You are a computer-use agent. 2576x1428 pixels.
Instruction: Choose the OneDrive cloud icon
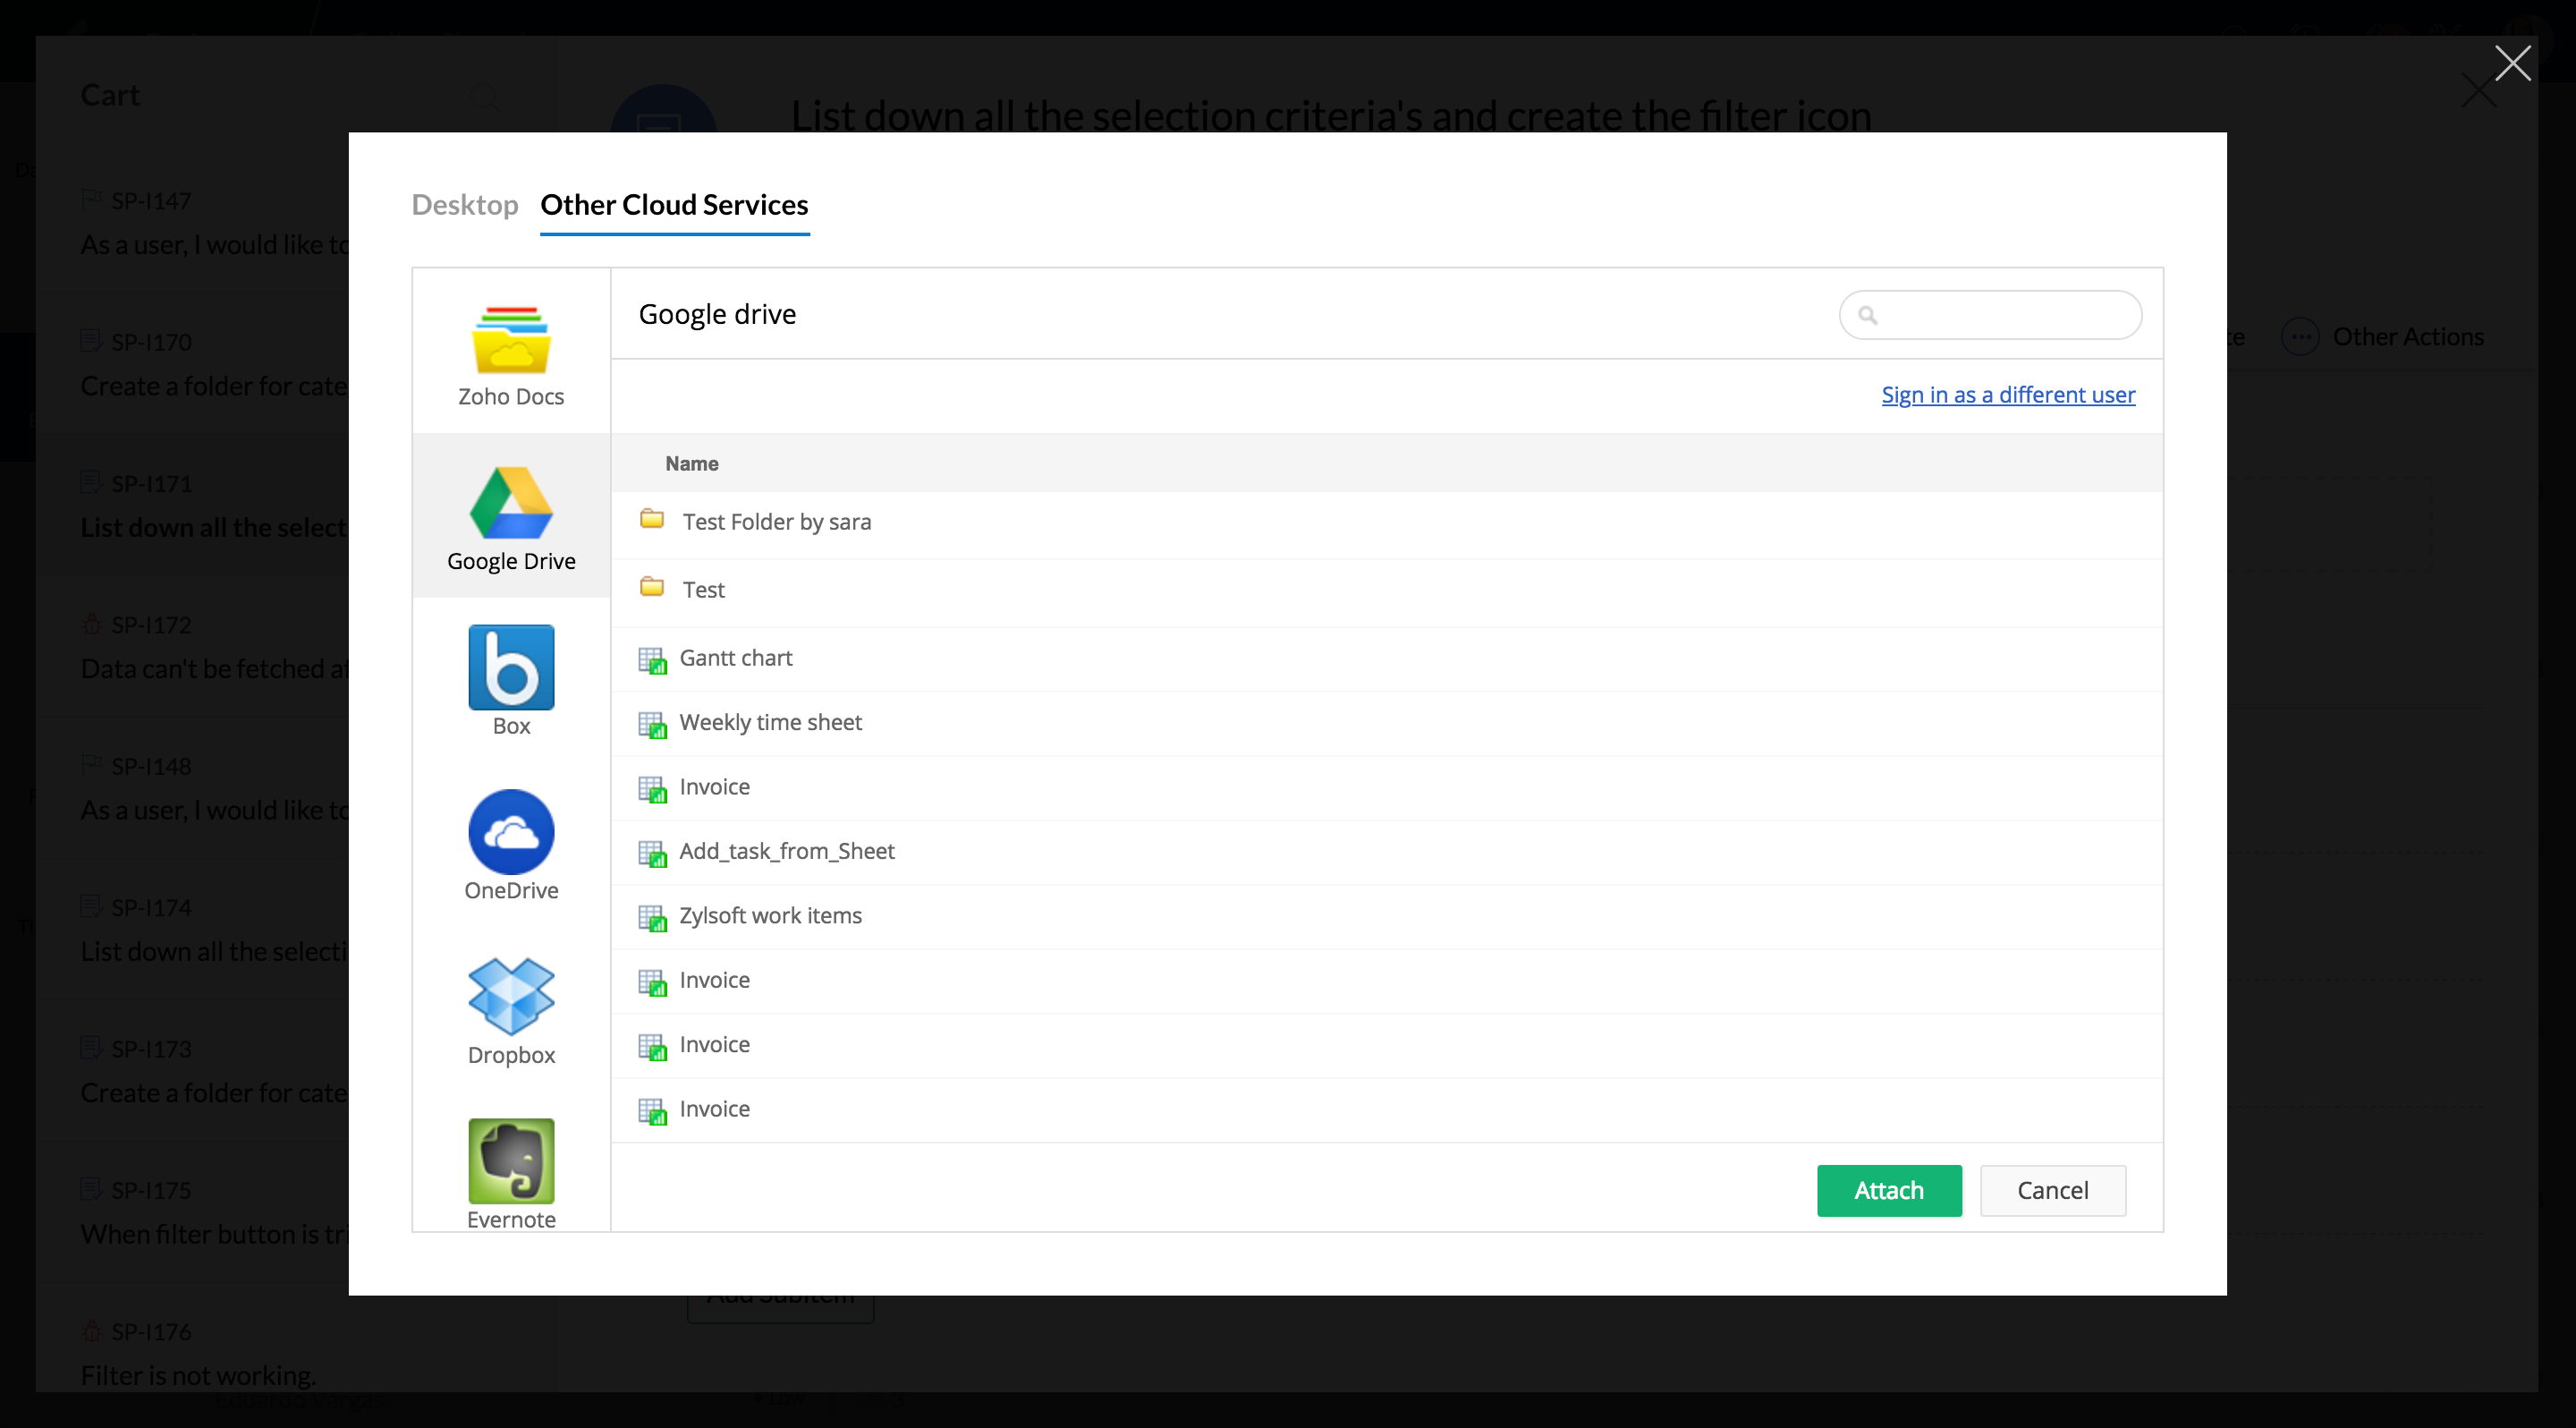tap(511, 832)
